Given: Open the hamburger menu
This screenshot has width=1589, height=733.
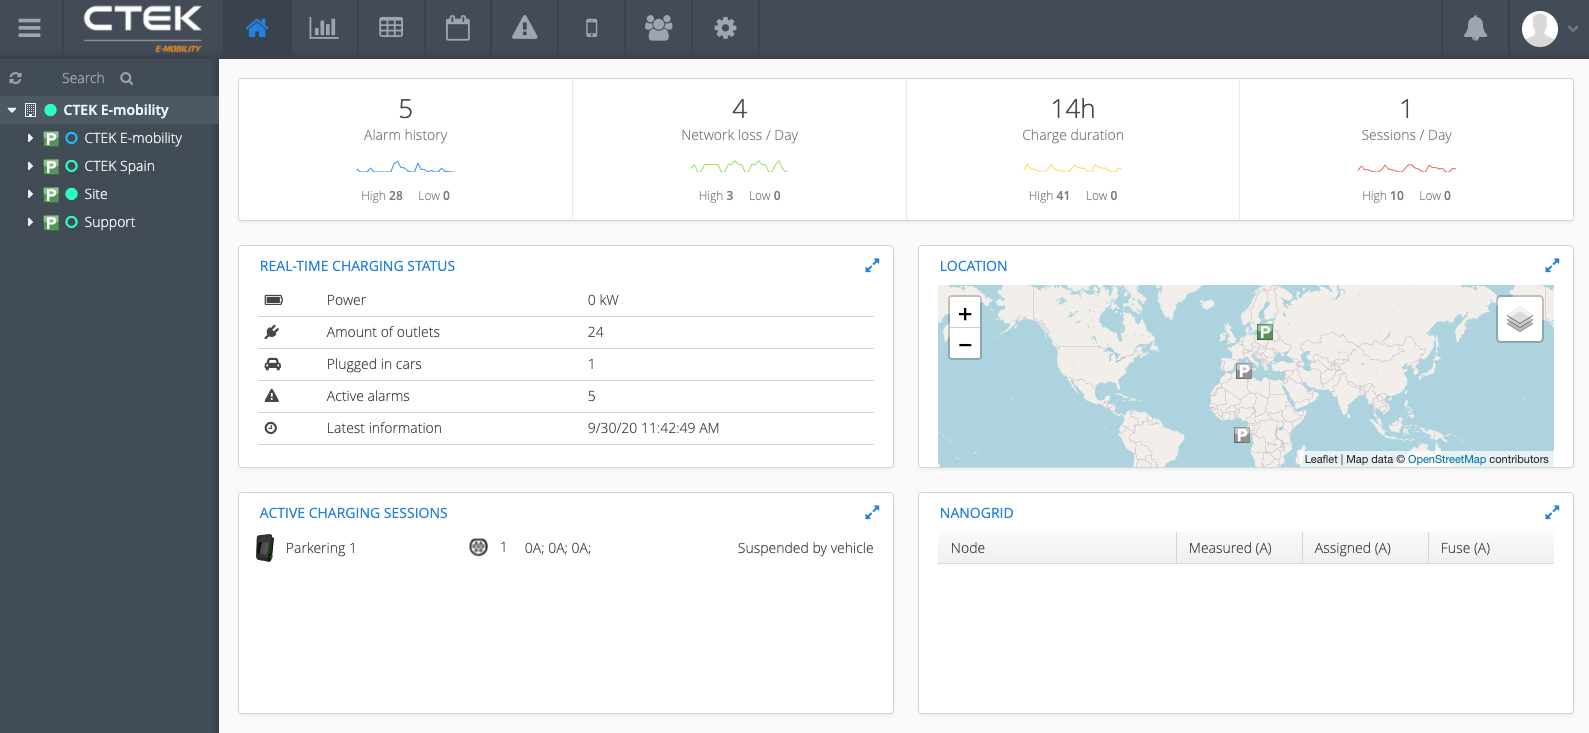Looking at the screenshot, I should click(x=30, y=28).
